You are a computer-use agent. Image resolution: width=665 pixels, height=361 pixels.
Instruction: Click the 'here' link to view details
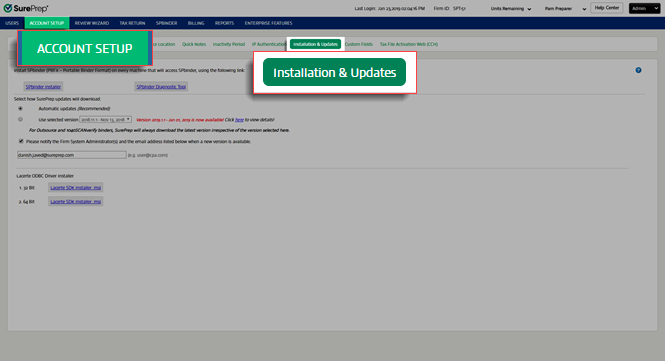pos(239,120)
